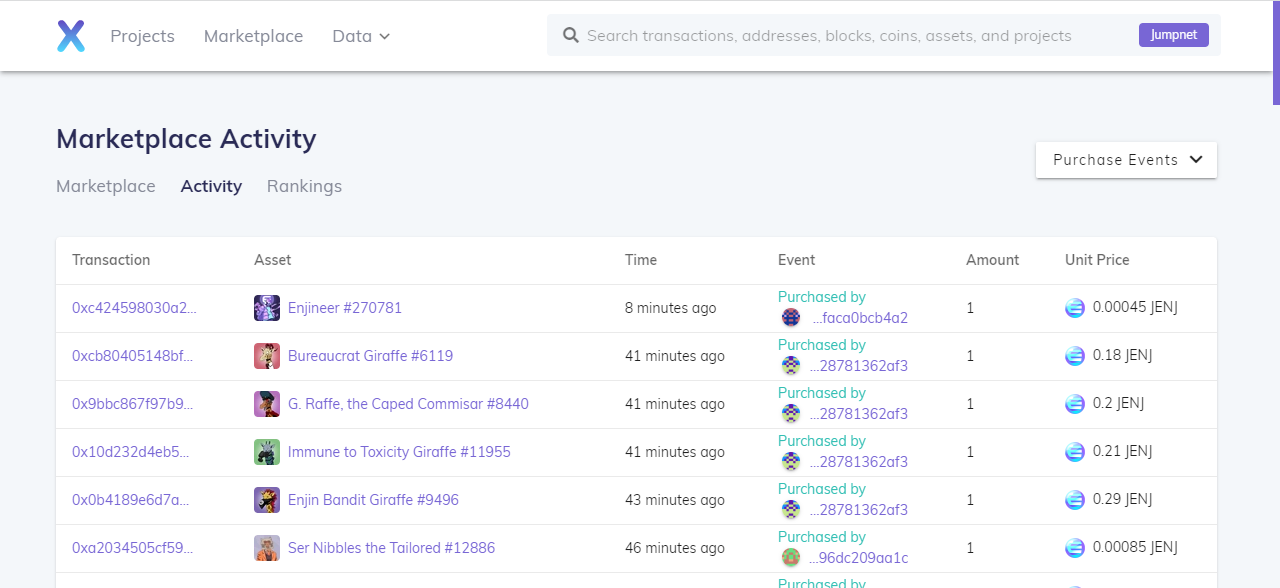The image size is (1280, 588).
Task: Open Bureaucrat Giraffe #6119 asset link
Action: click(370, 356)
